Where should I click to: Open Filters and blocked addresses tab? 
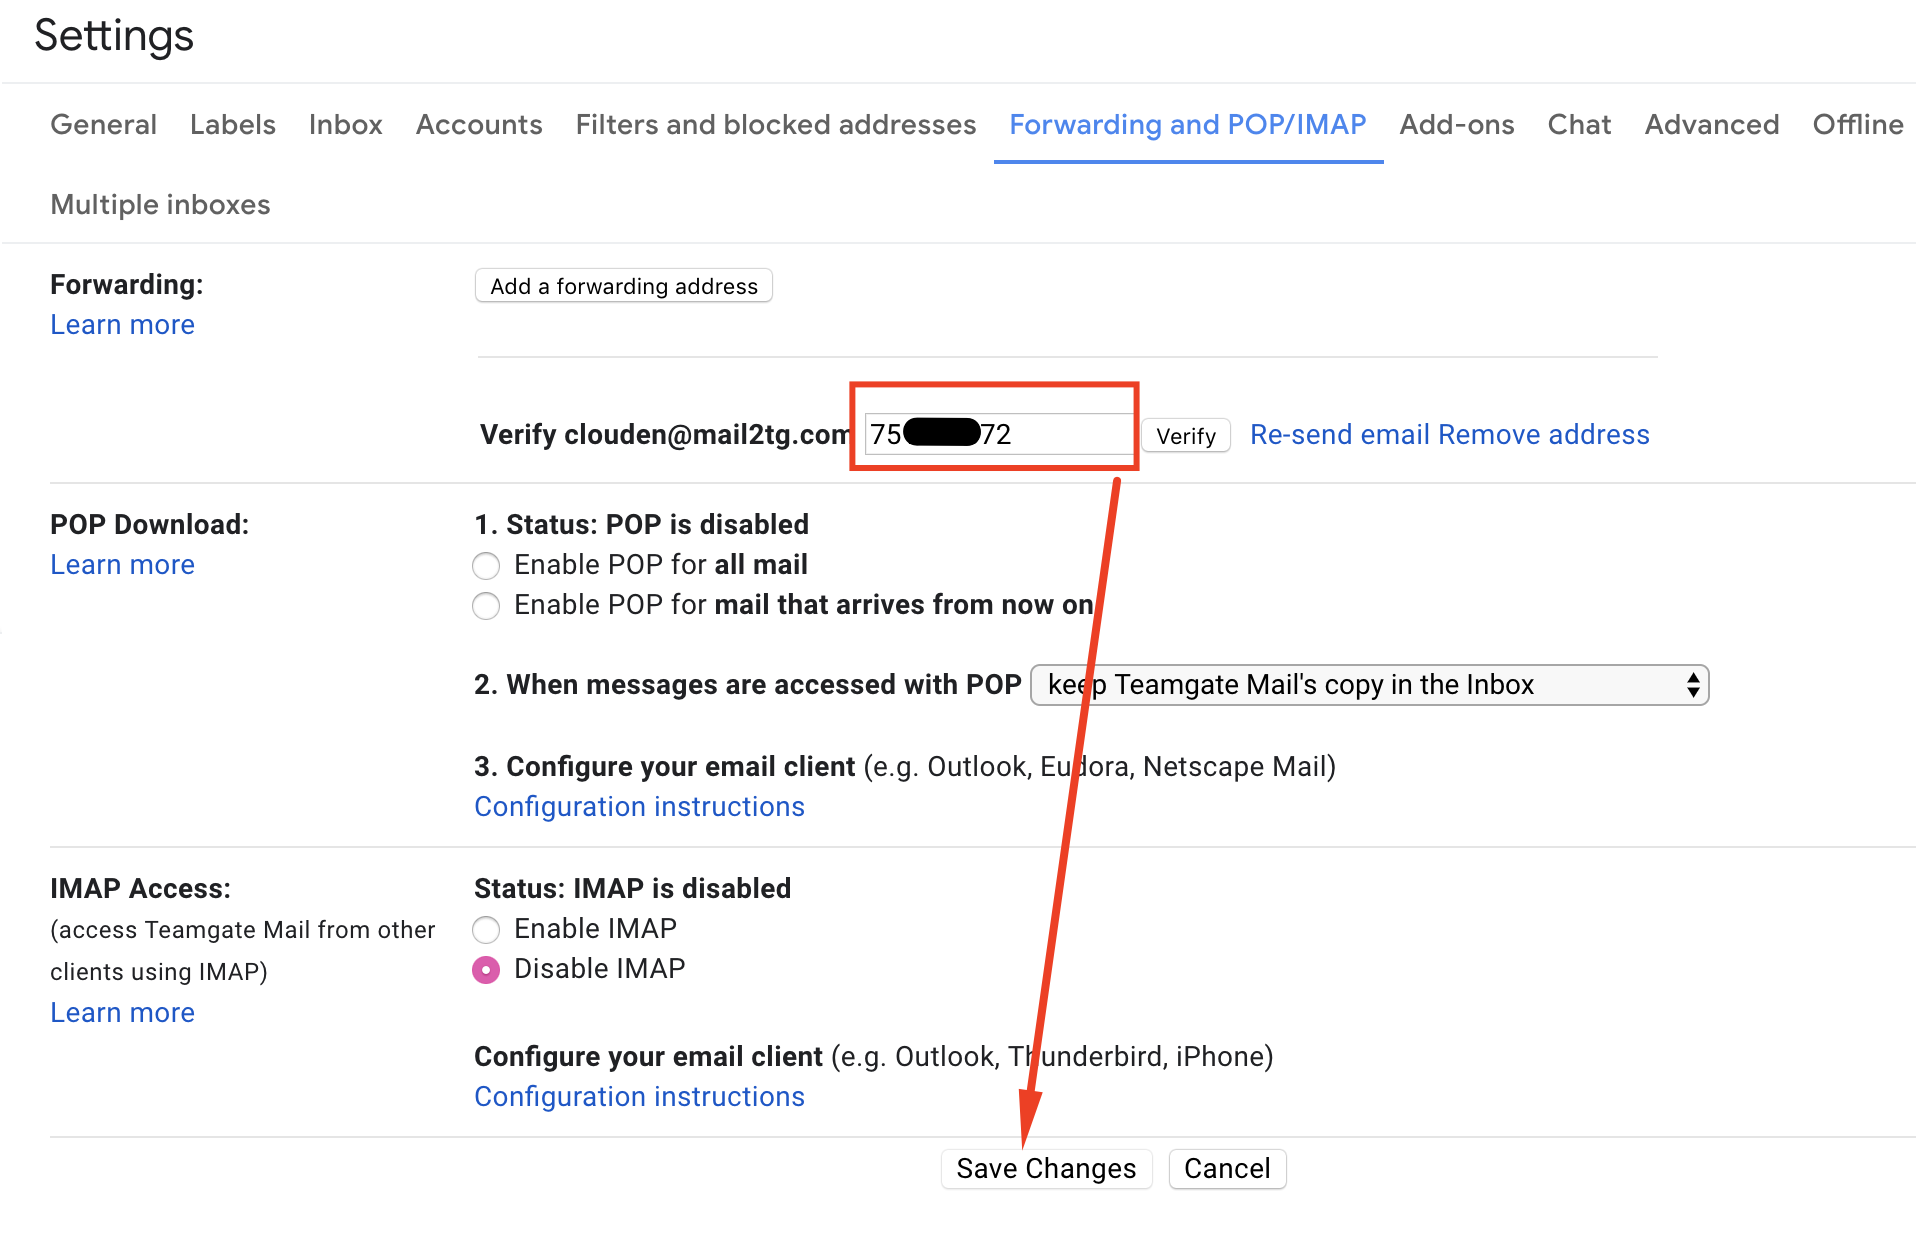pyautogui.click(x=775, y=124)
